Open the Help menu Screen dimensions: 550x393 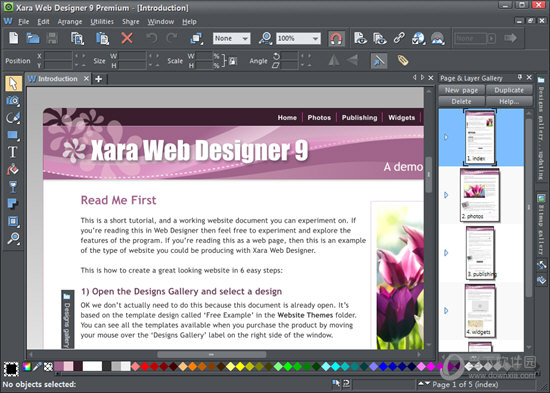point(189,22)
